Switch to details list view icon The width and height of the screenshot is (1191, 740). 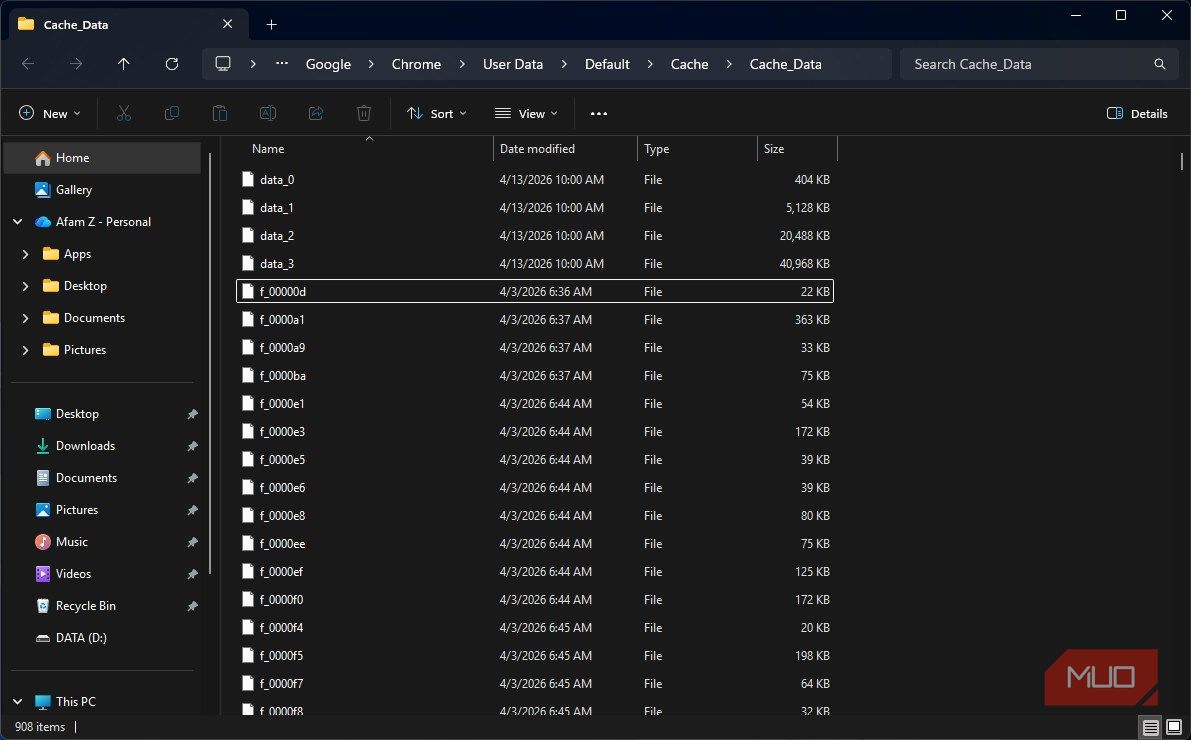1151,727
